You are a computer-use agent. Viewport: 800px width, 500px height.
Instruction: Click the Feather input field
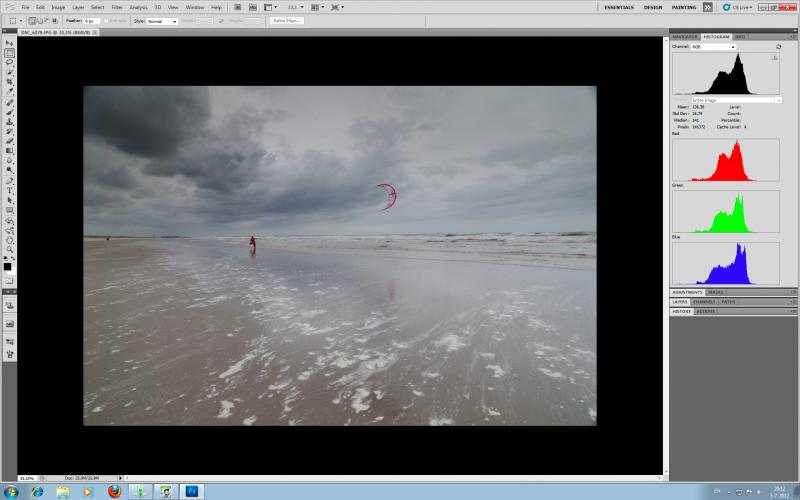91,21
